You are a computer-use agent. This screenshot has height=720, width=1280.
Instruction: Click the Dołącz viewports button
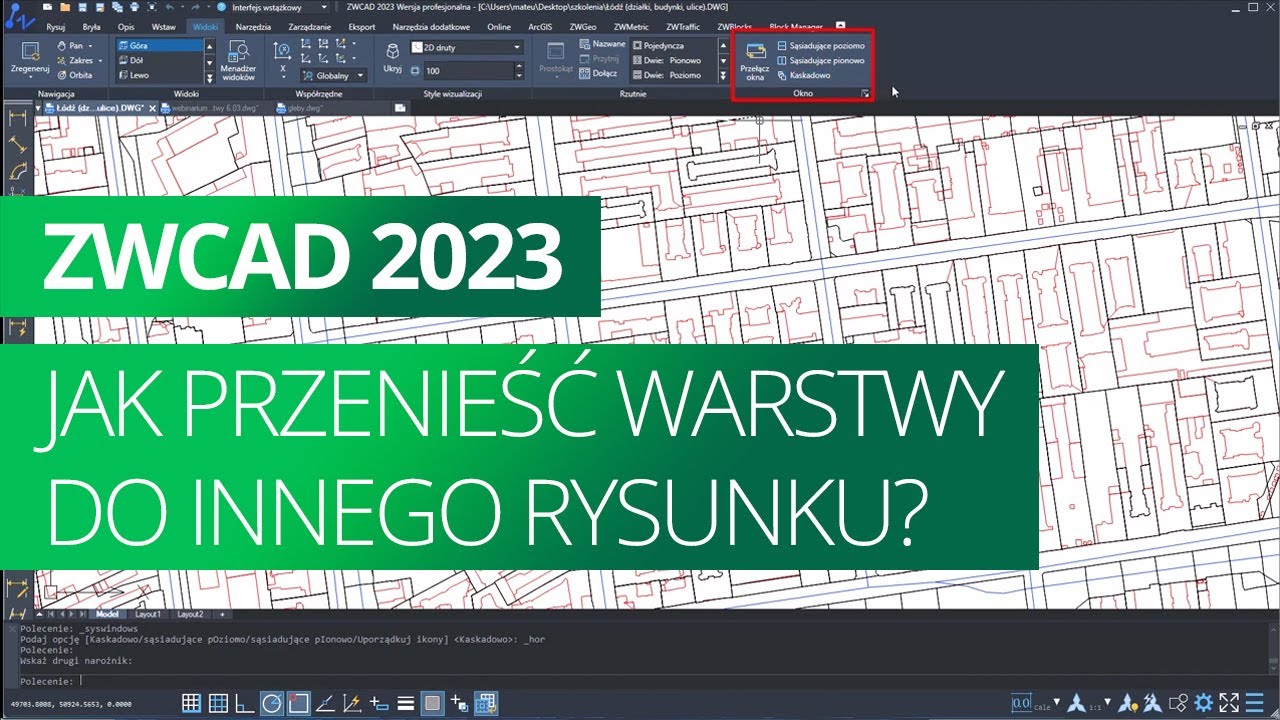(x=599, y=74)
